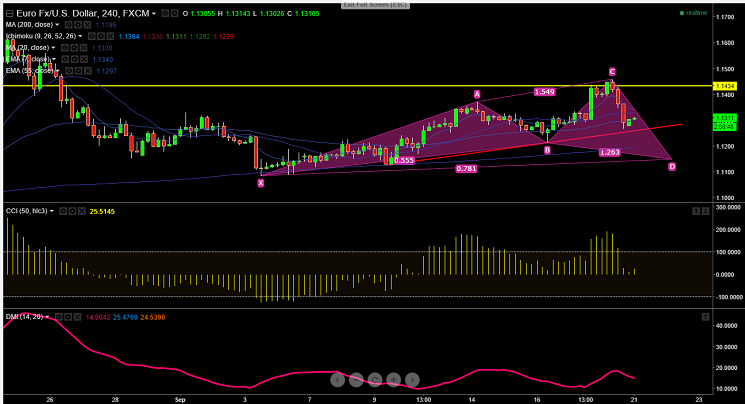Screen dimensions: 745x404
Task: Open MA (20, close) format settings gear
Action: (74, 48)
